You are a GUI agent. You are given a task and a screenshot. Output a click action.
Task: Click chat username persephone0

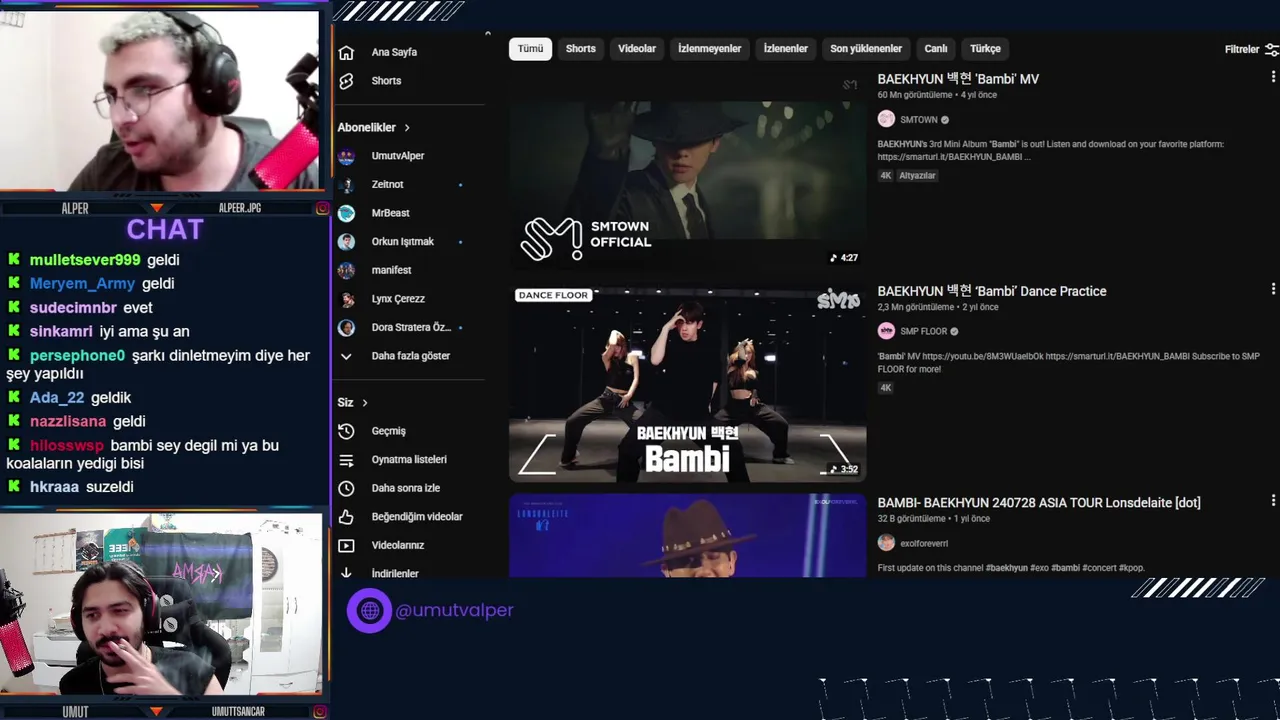(x=77, y=356)
